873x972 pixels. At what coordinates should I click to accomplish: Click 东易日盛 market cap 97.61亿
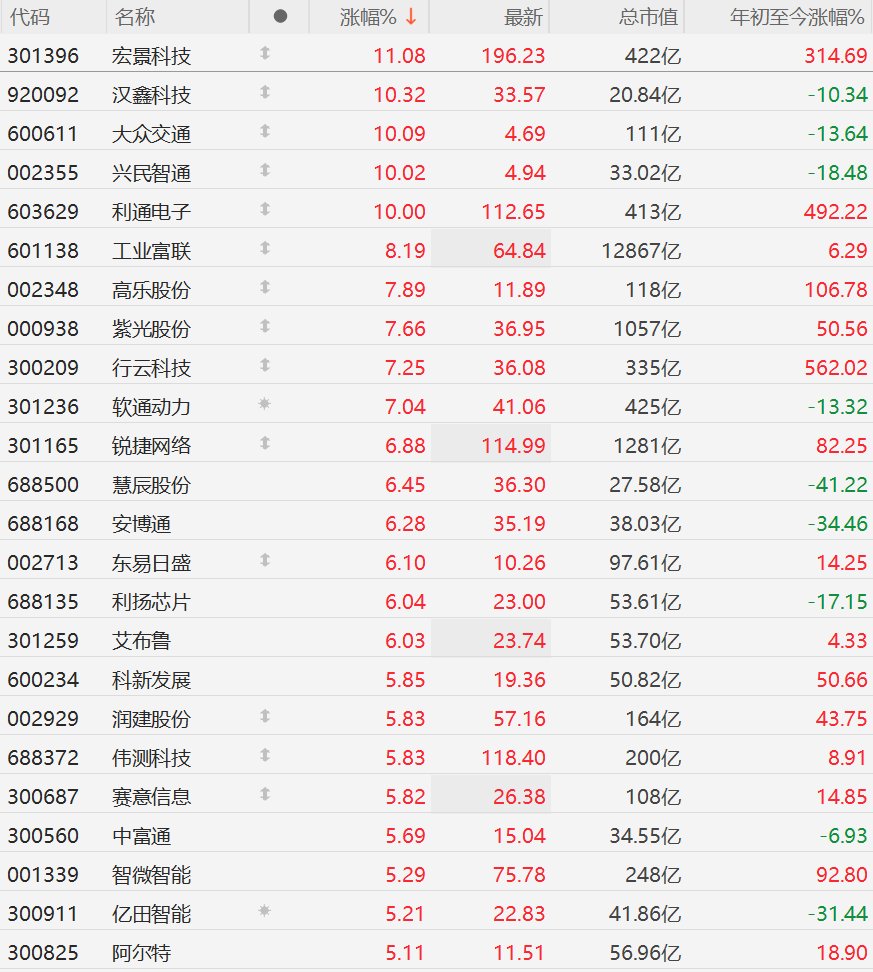pos(645,563)
